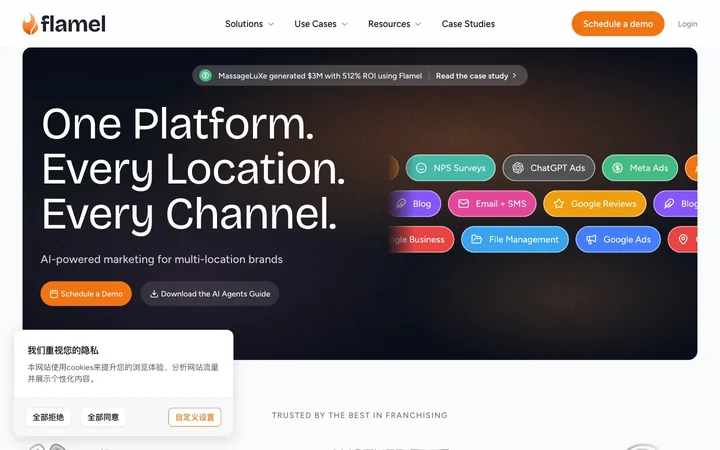Select the Google Reviews pill
This screenshot has width=720, height=450.
[595, 204]
